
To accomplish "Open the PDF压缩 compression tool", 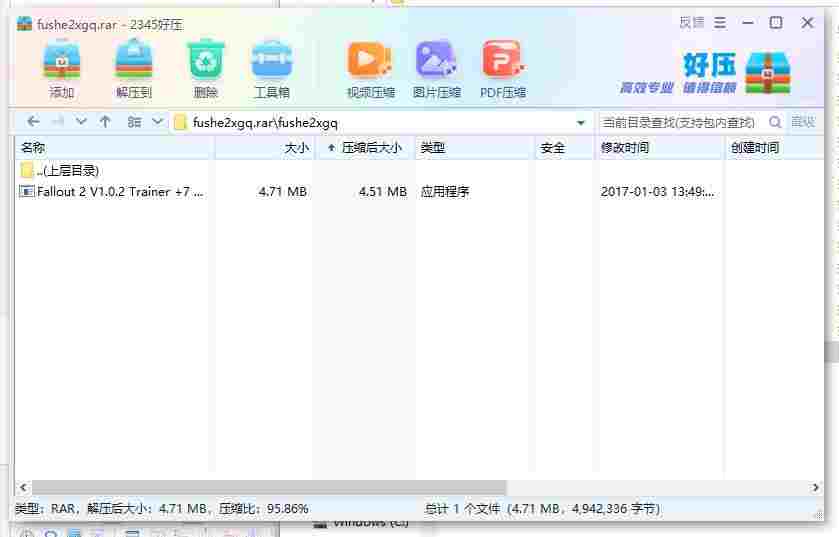I will click(502, 70).
